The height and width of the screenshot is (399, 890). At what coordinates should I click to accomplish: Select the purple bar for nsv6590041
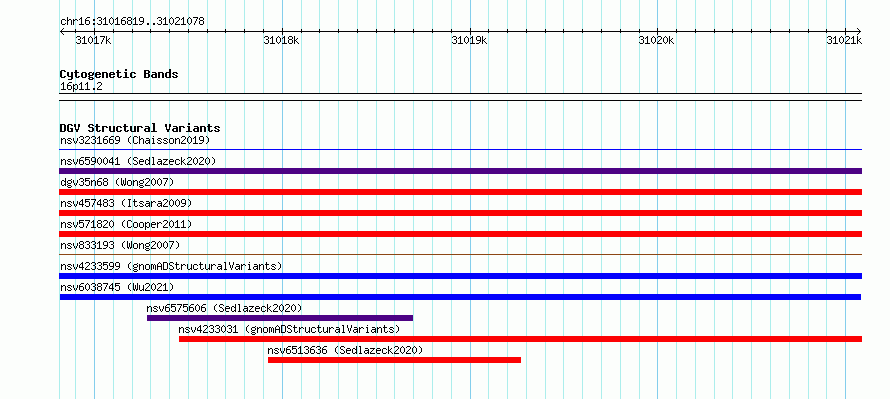click(461, 171)
